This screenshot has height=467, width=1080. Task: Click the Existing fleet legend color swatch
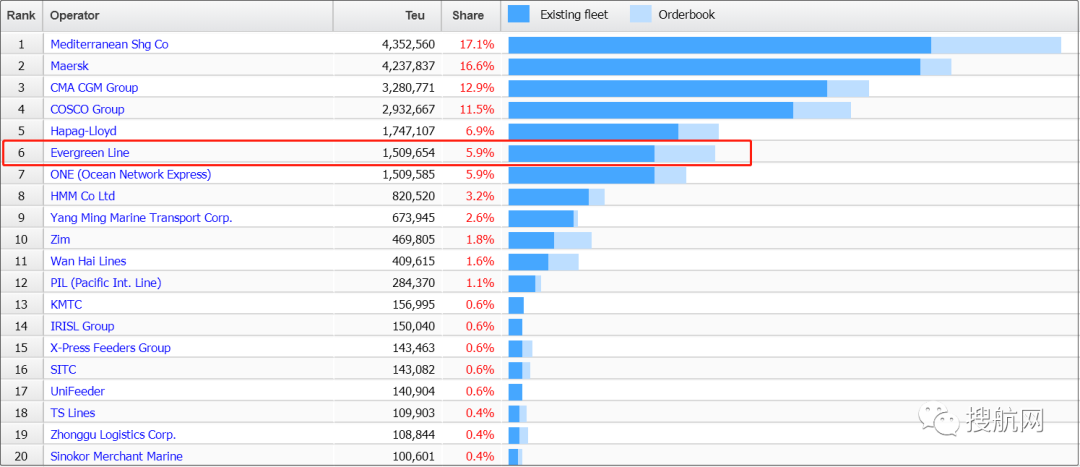click(519, 14)
